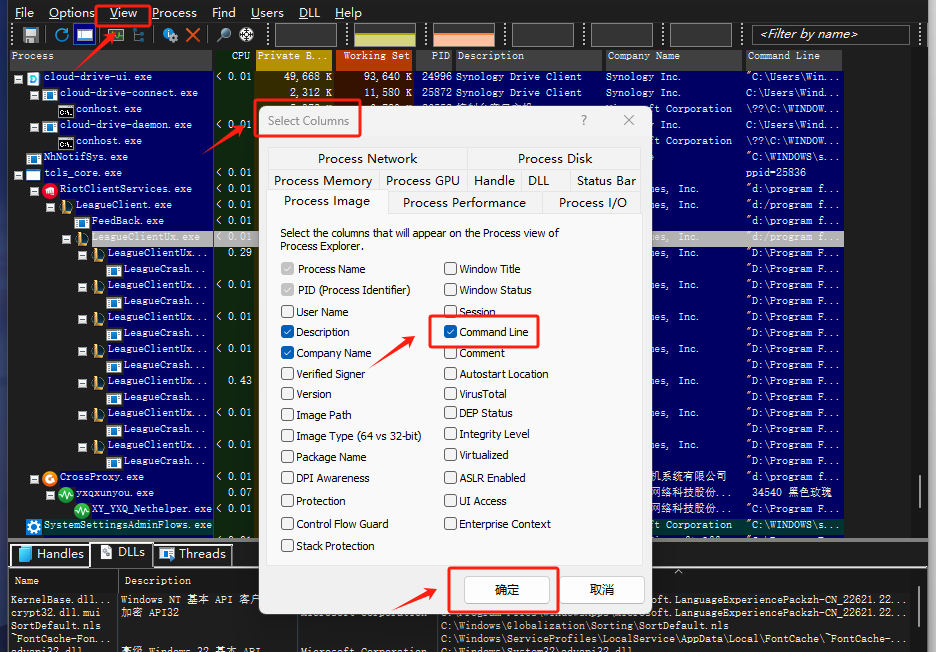
Task: Enable the Verified Signer checkbox
Action: [288, 374]
